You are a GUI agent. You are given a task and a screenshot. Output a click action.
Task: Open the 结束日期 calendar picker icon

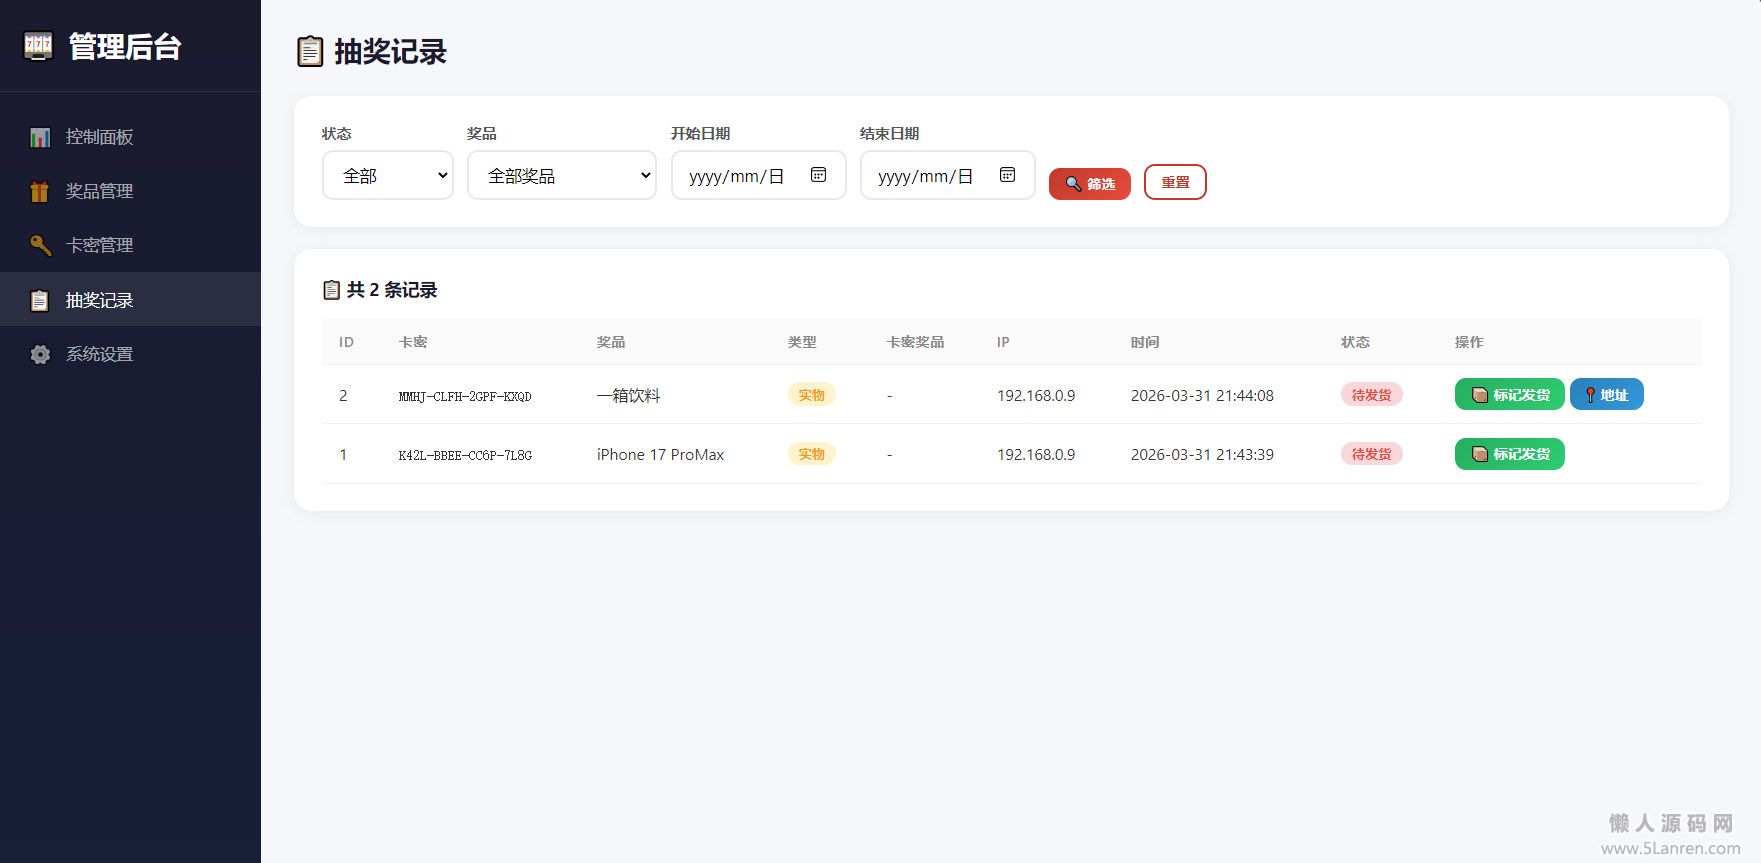1007,175
